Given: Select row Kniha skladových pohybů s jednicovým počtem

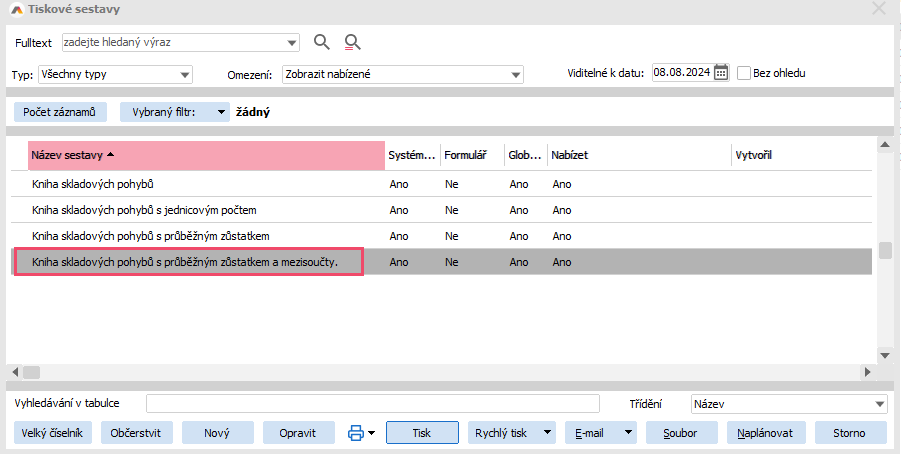Looking at the screenshot, I should (x=144, y=210).
